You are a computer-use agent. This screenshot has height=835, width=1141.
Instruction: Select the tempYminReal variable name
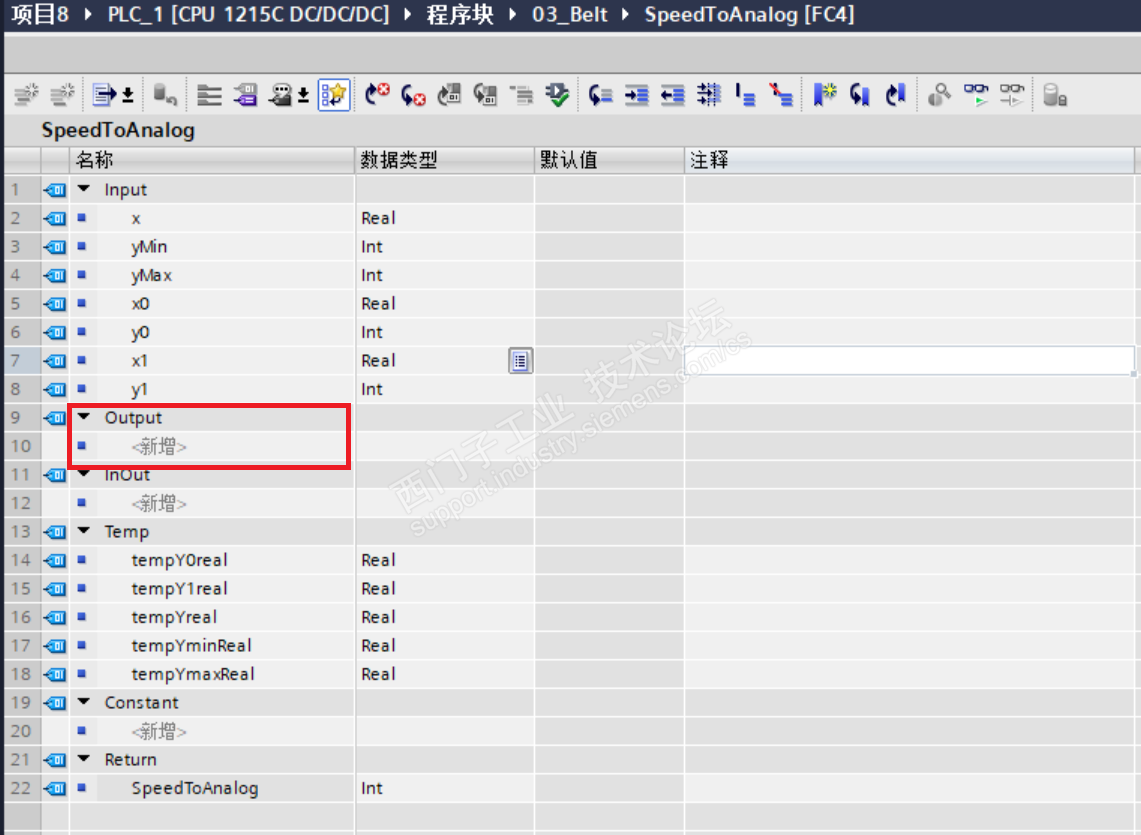tap(191, 645)
